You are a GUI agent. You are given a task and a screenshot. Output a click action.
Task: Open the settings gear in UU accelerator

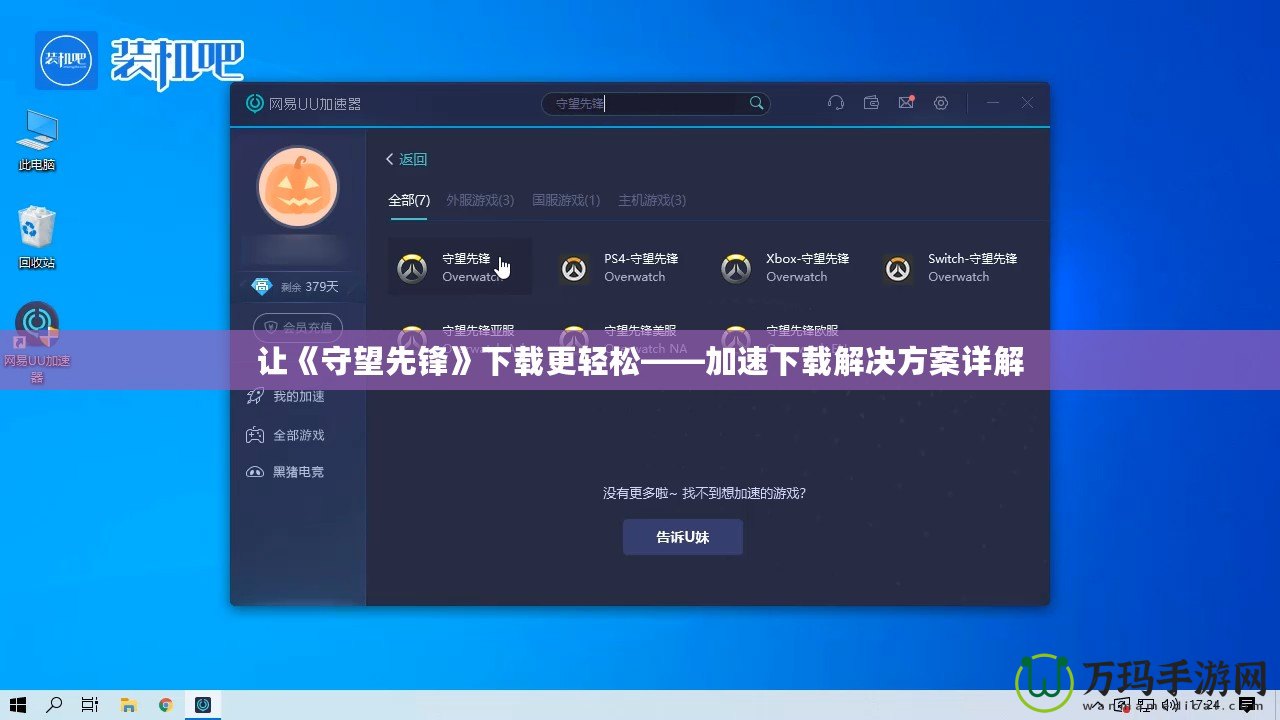pos(941,103)
